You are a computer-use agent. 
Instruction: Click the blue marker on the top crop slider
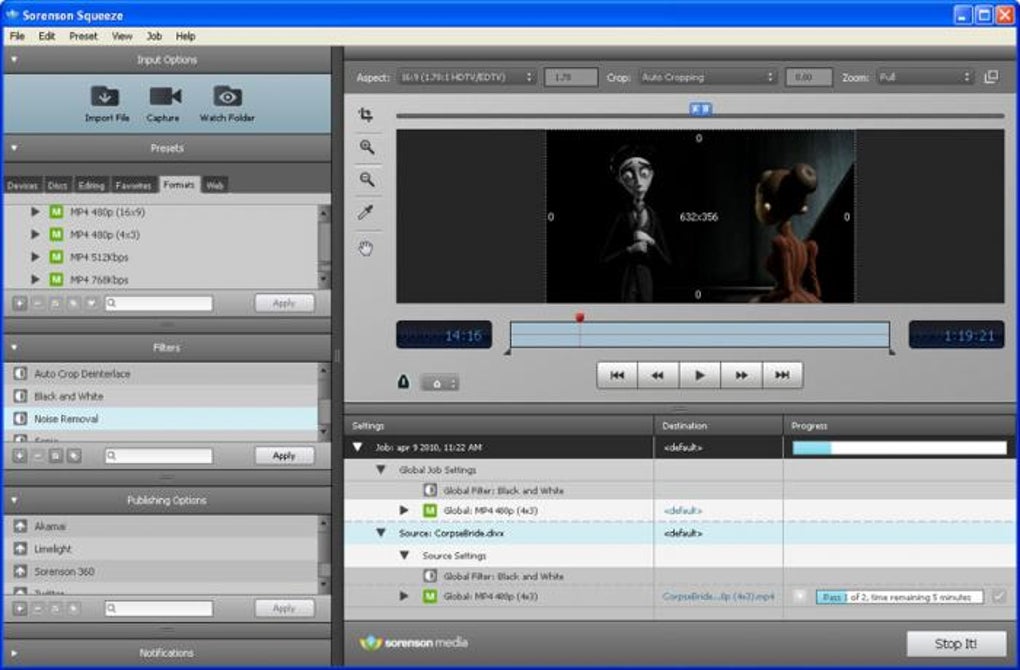(701, 109)
